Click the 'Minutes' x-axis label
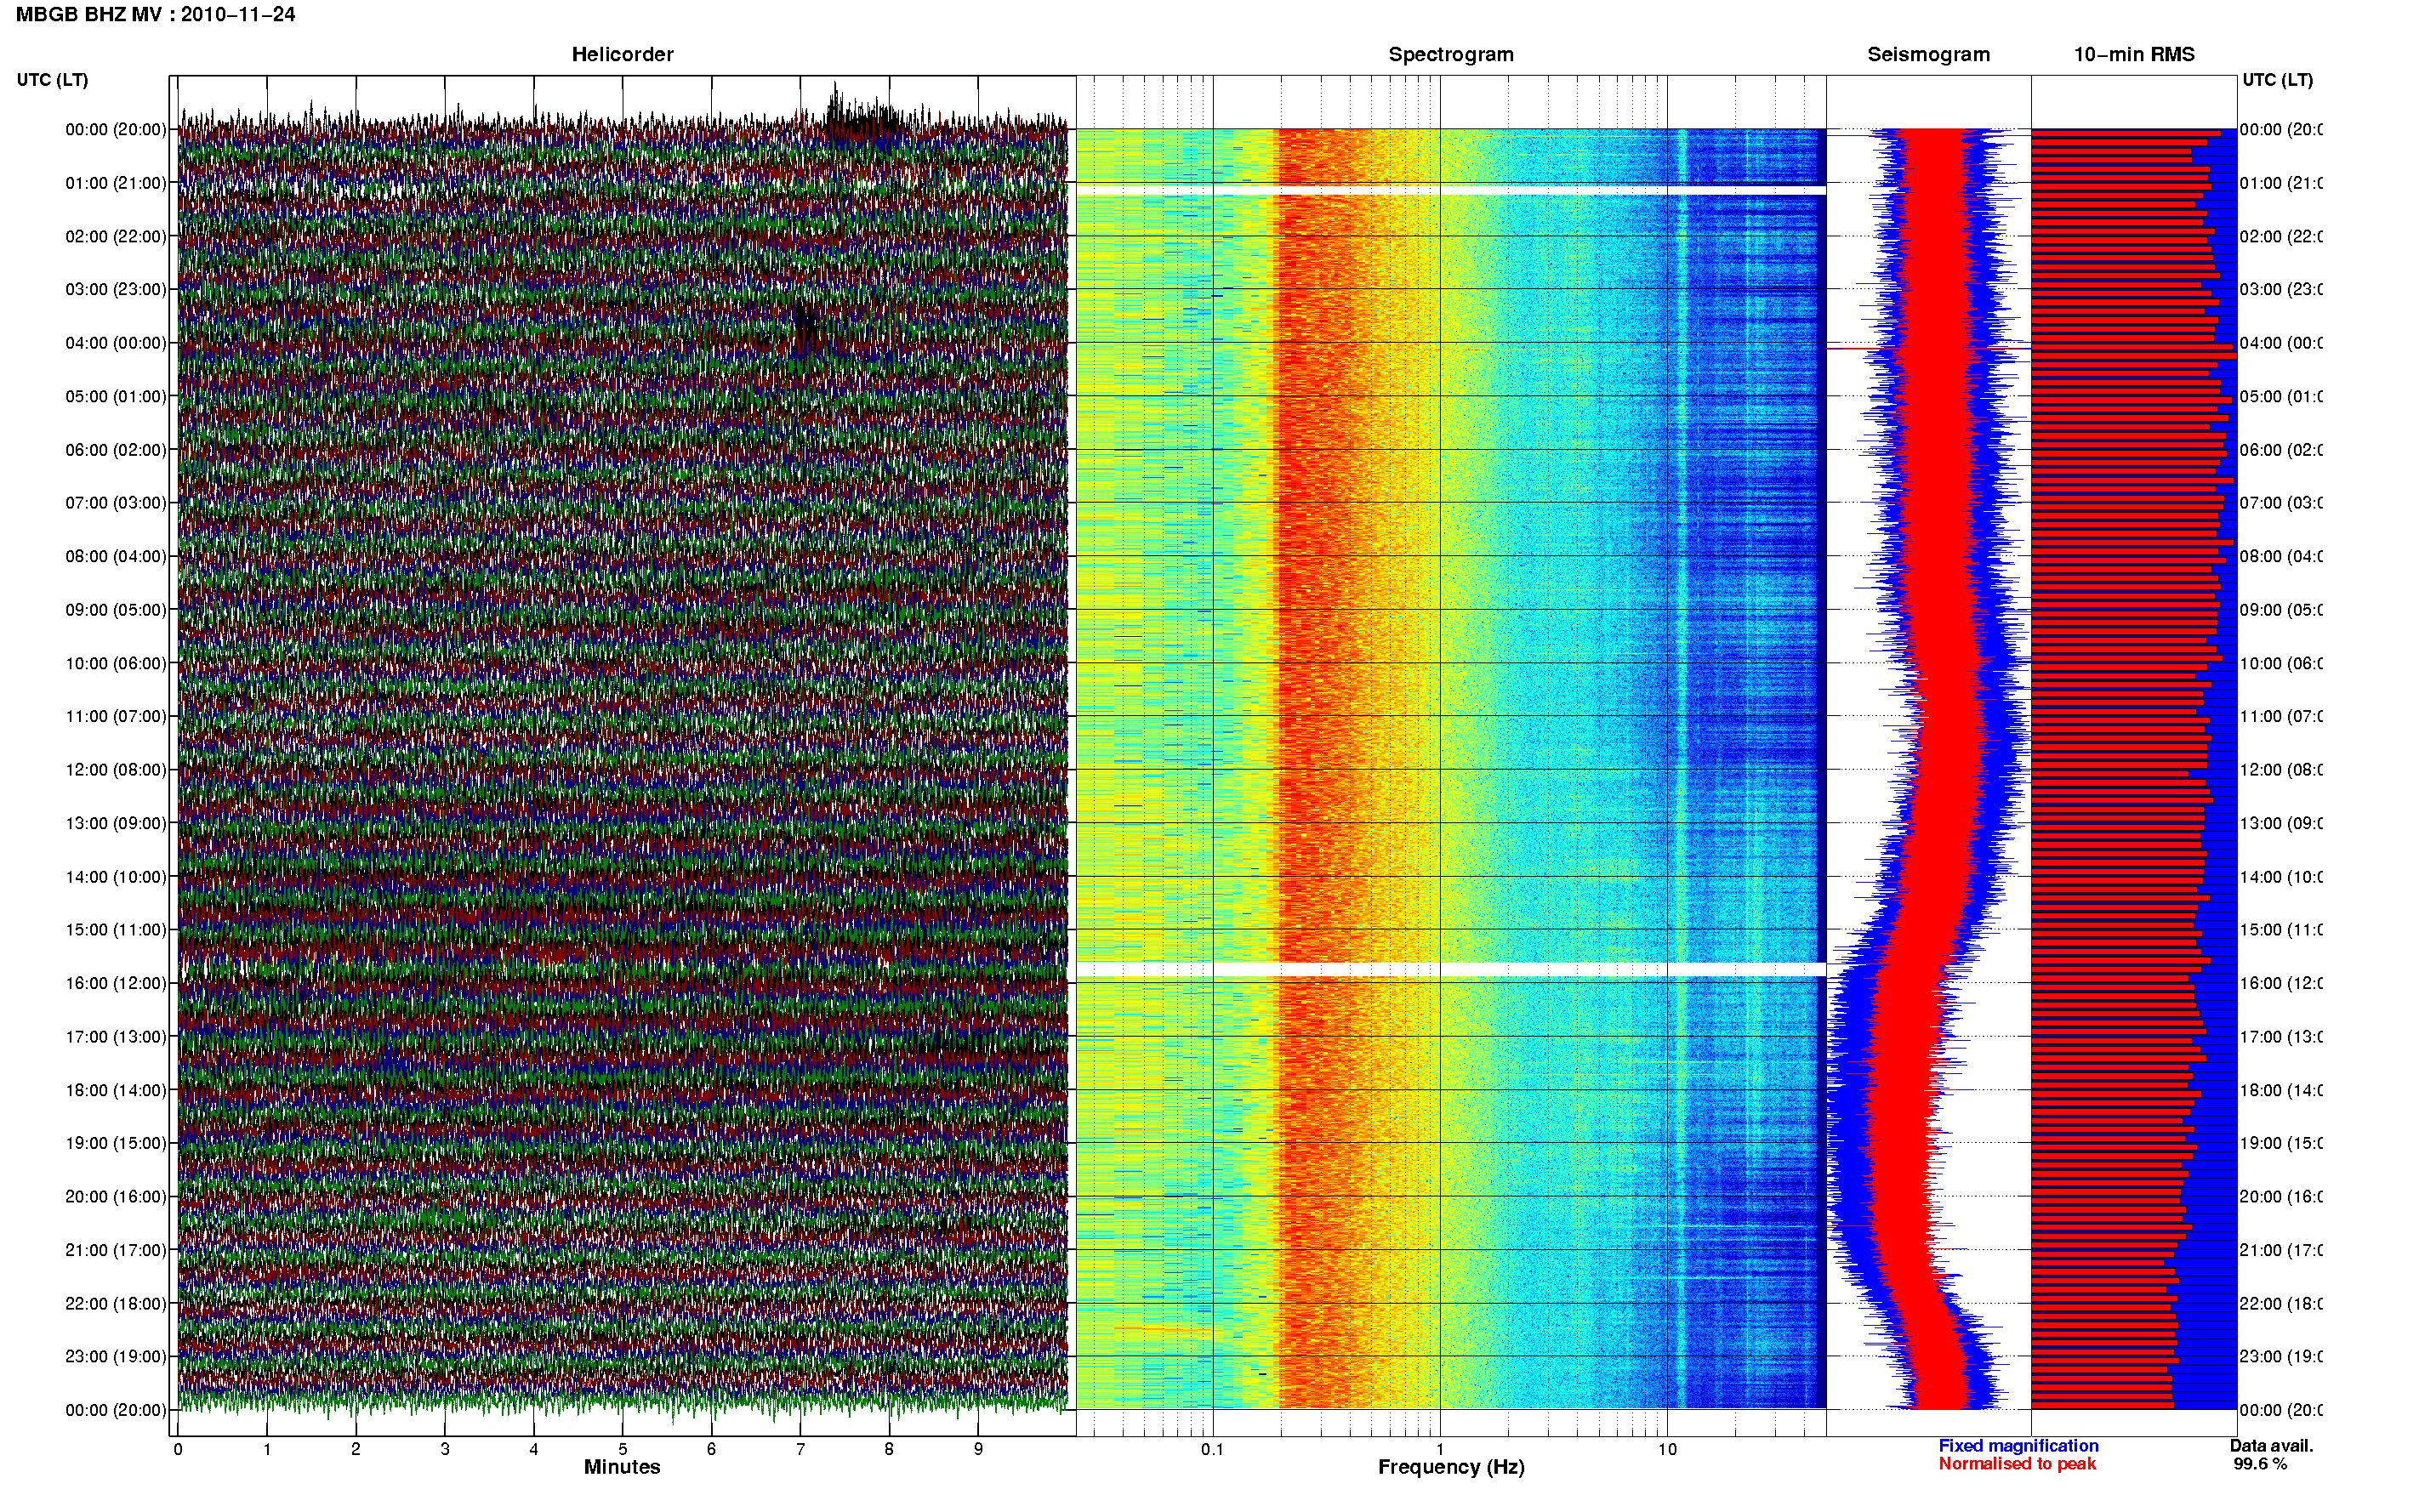2419x1512 pixels. [x=622, y=1467]
